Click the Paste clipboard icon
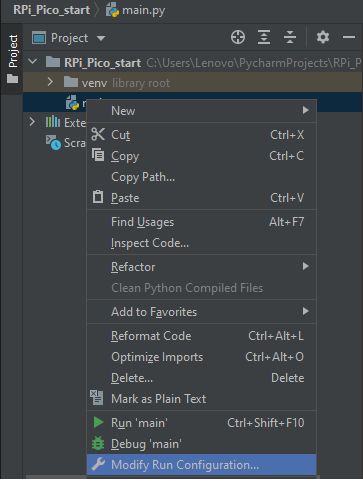 (98, 197)
